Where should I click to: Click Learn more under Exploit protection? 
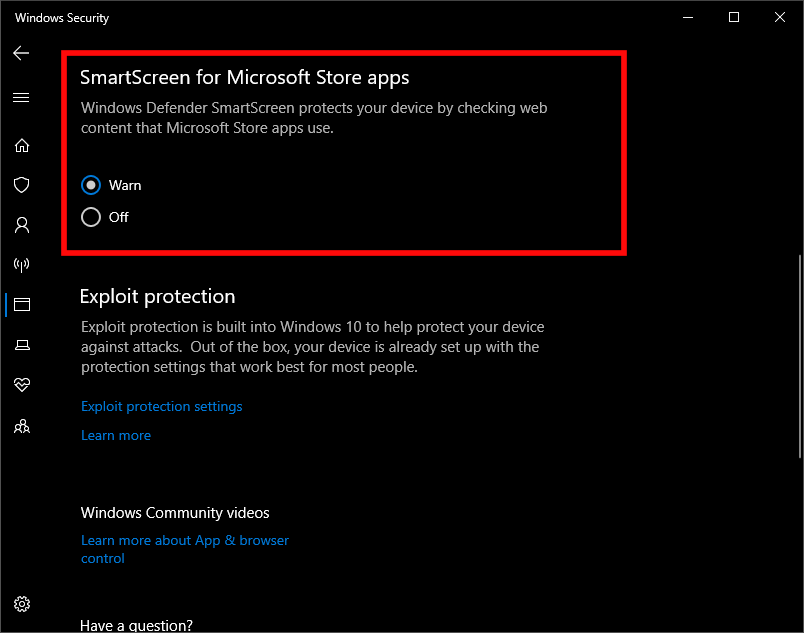(116, 435)
